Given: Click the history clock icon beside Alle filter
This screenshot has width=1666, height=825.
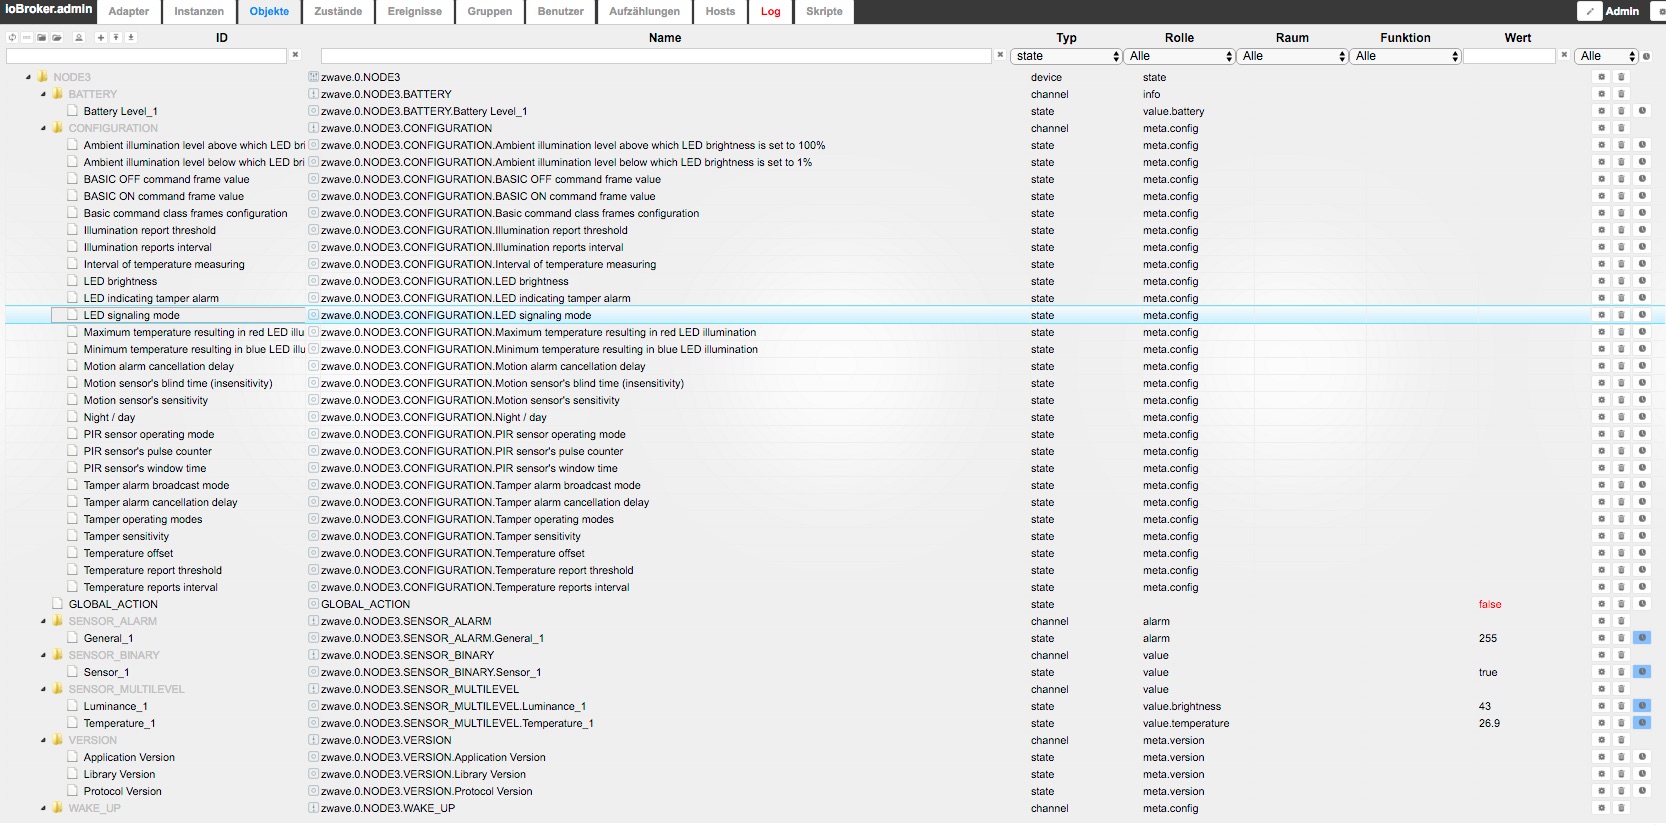Looking at the screenshot, I should [x=1647, y=56].
